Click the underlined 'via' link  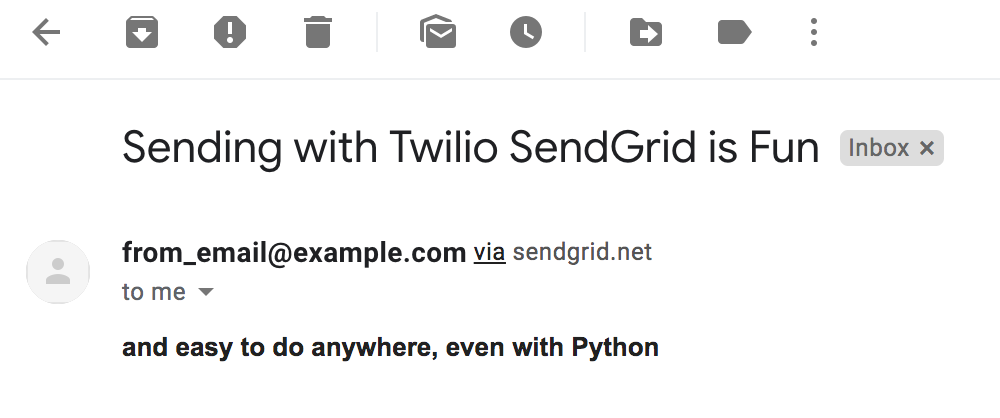pos(489,253)
